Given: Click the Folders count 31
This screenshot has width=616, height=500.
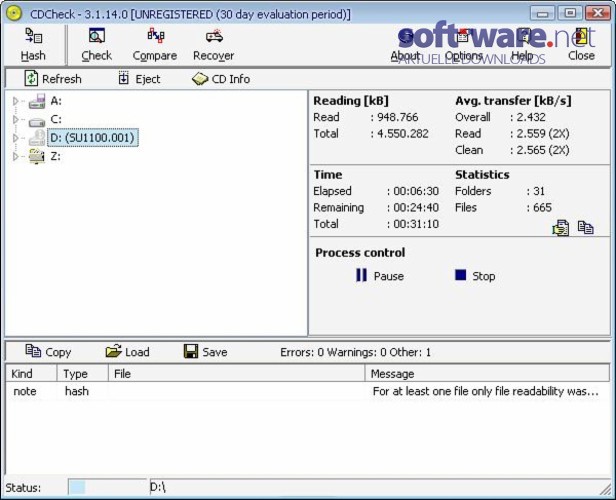Looking at the screenshot, I should (x=539, y=191).
